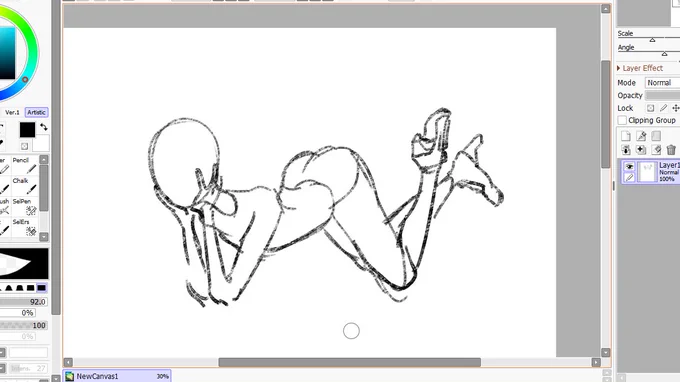Viewport: 680px width, 382px height.
Task: Choose the second rounded brush edge shape
Action: pos(20,288)
